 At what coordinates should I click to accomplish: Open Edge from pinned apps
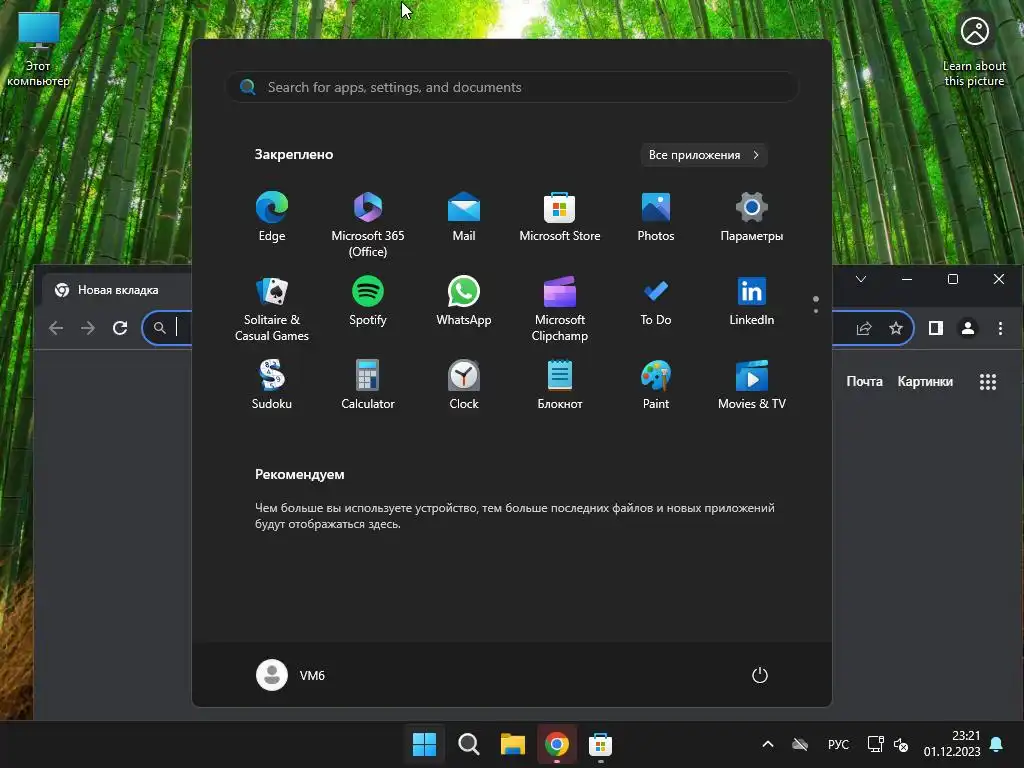pos(272,217)
